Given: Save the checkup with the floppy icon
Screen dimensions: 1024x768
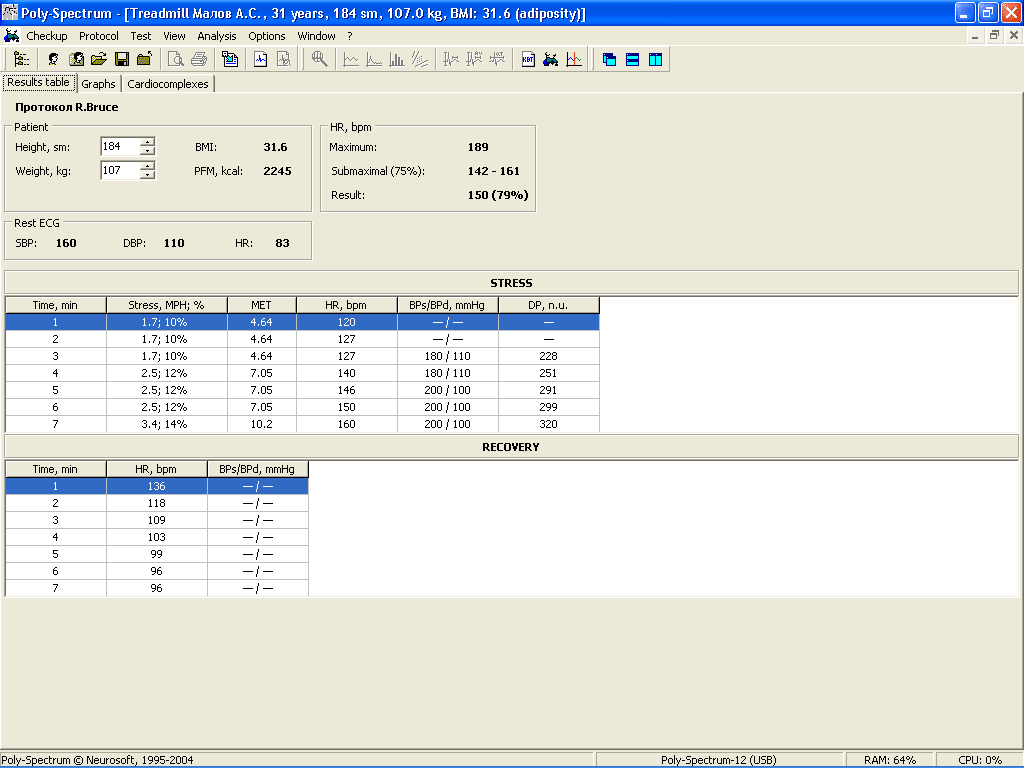Looking at the screenshot, I should click(x=121, y=59).
